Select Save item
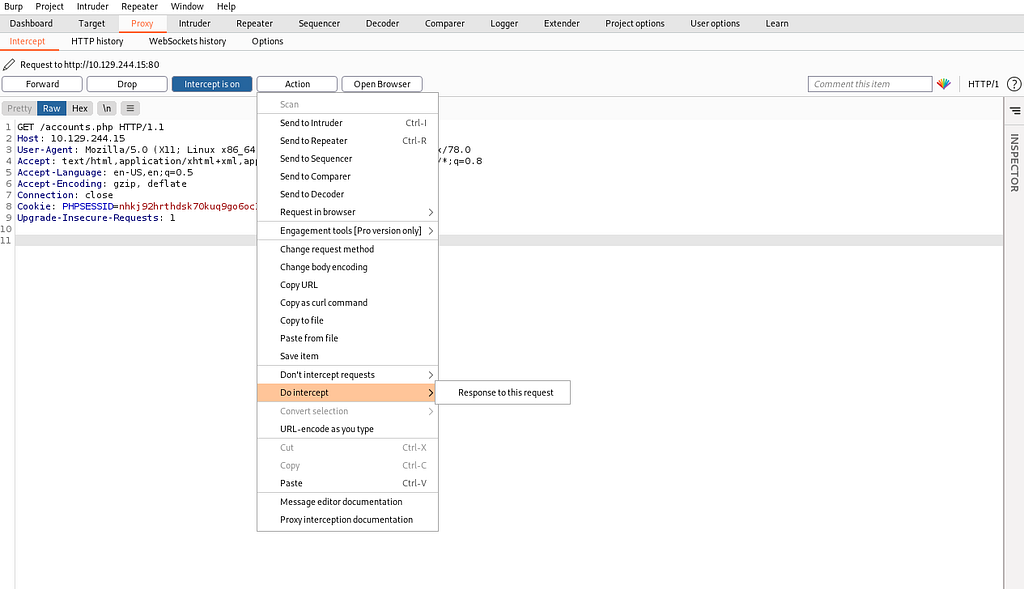 347,356
